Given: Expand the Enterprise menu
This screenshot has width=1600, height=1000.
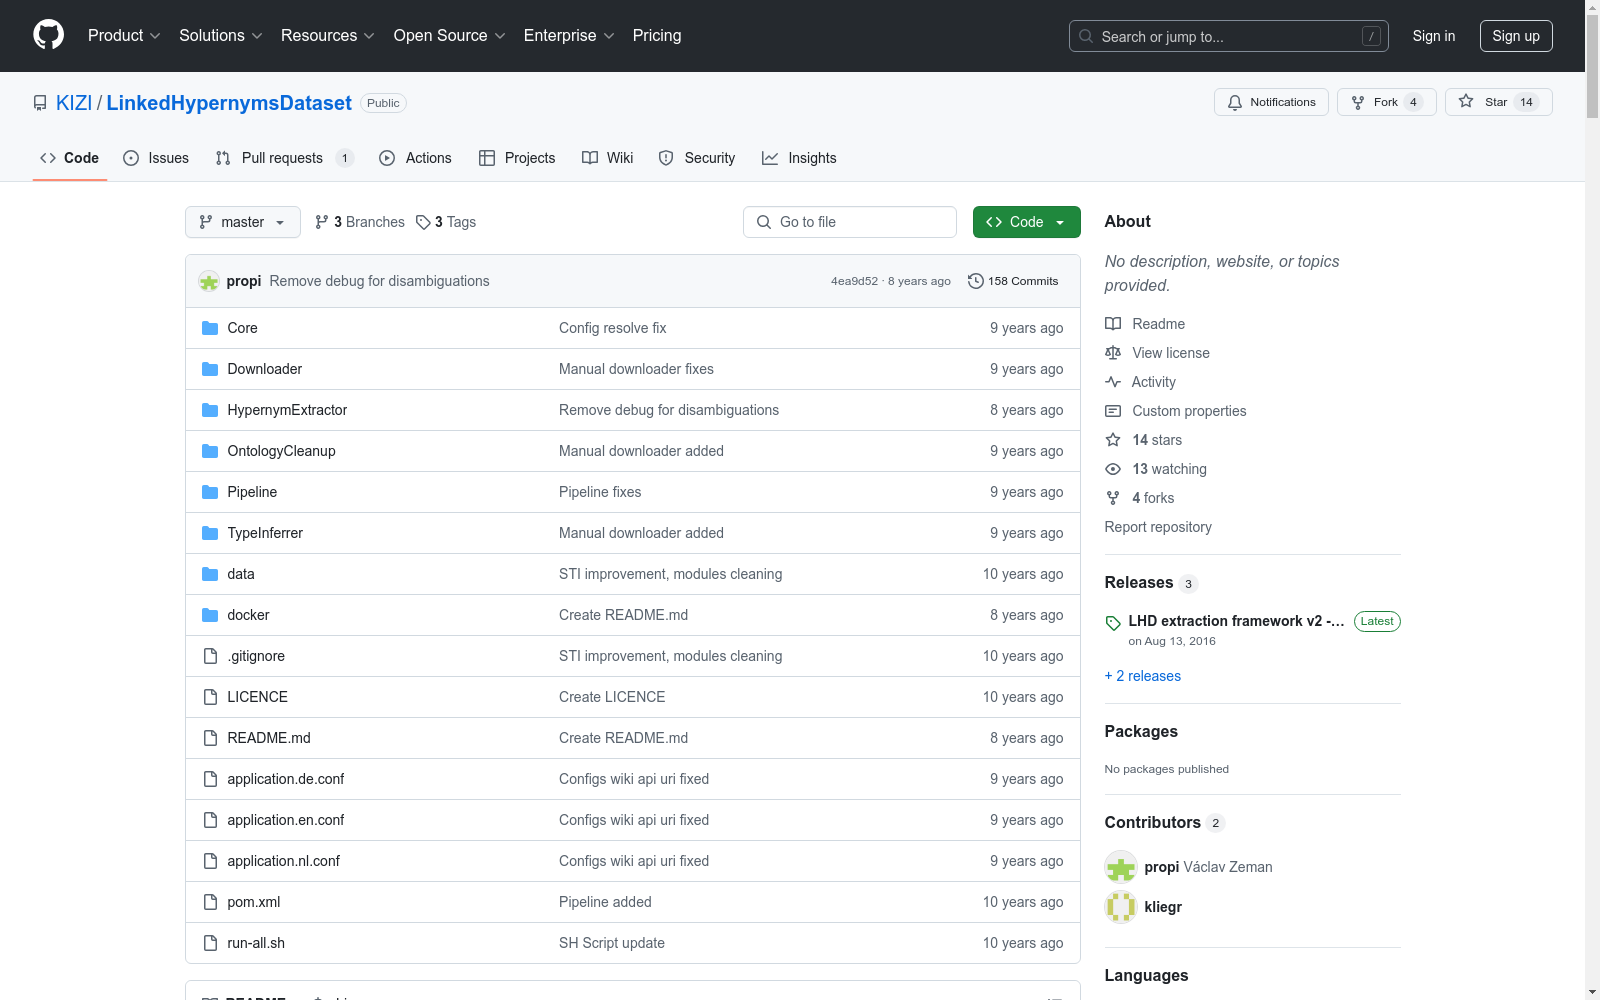Looking at the screenshot, I should click(x=569, y=35).
